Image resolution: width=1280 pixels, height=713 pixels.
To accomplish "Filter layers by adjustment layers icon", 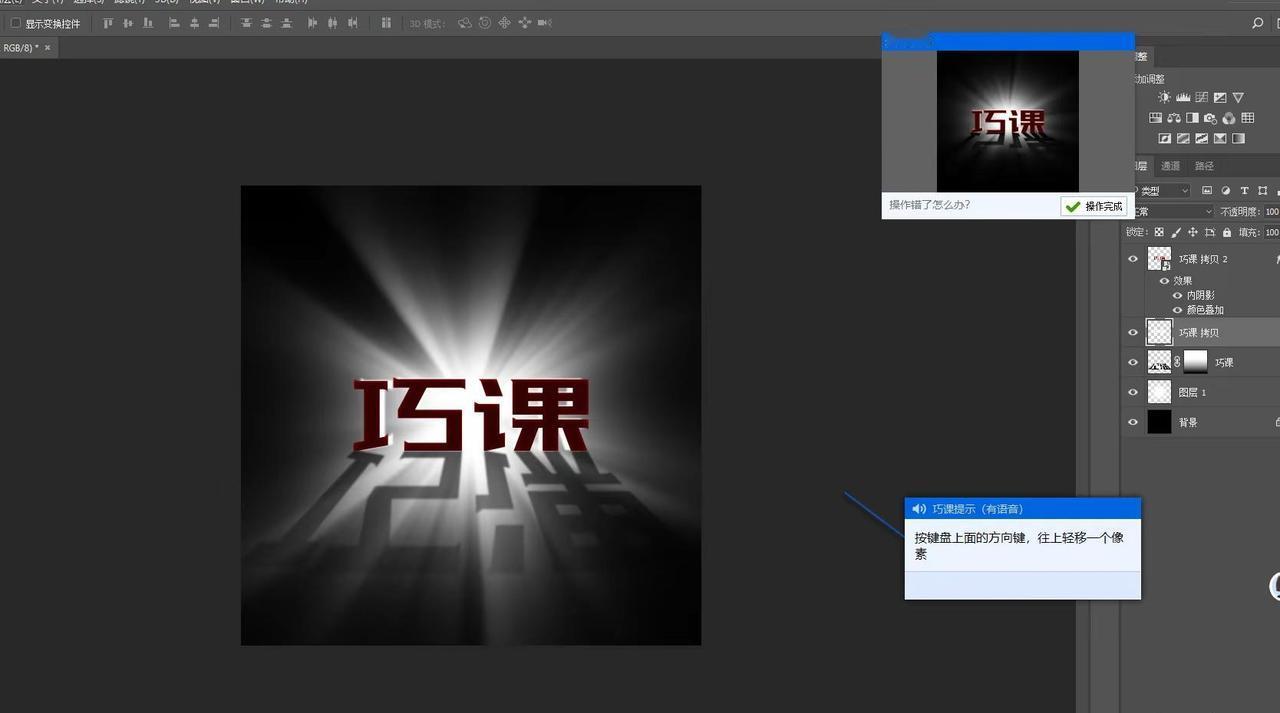I will coord(1225,190).
